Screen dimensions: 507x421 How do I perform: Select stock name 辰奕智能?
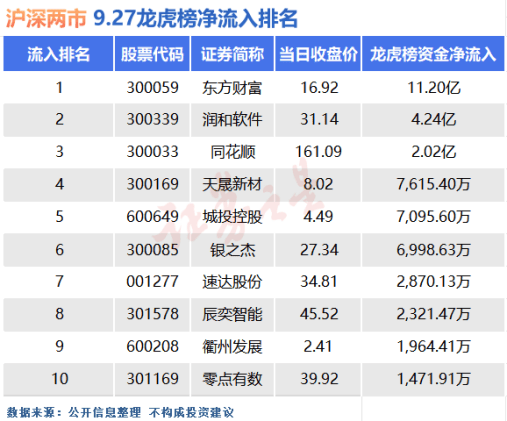[232, 314]
